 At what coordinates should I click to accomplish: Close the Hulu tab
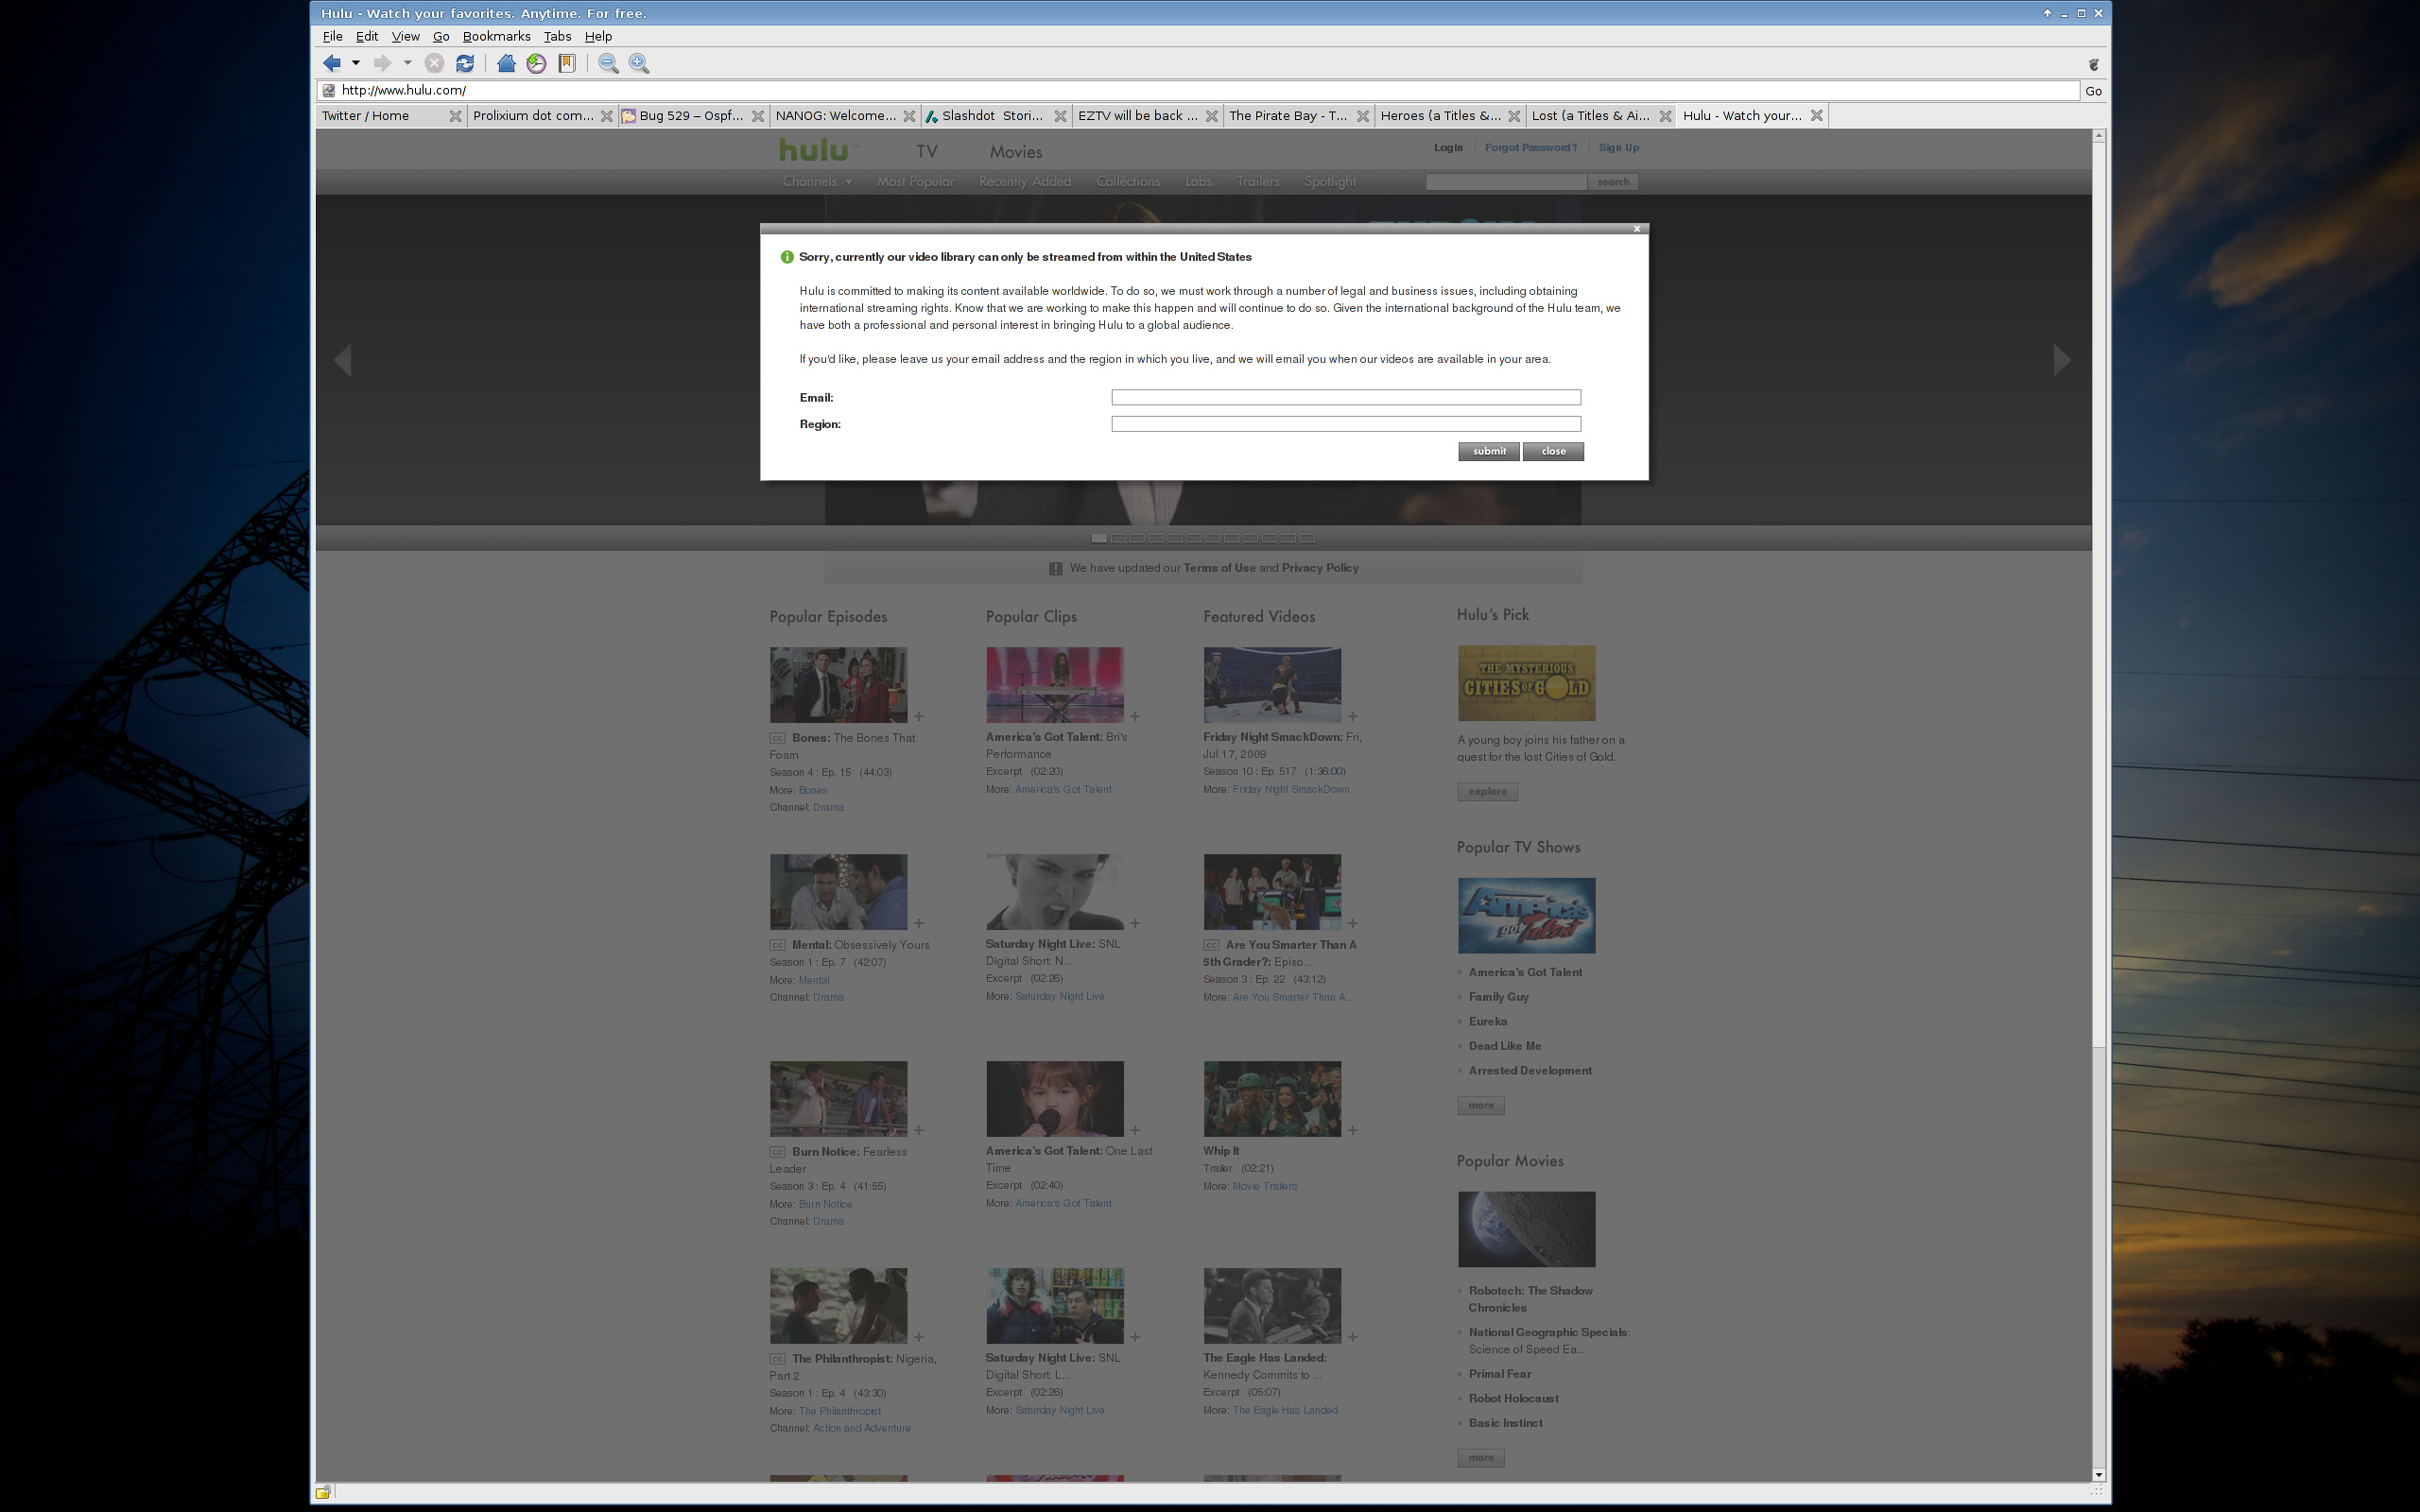[x=1816, y=116]
